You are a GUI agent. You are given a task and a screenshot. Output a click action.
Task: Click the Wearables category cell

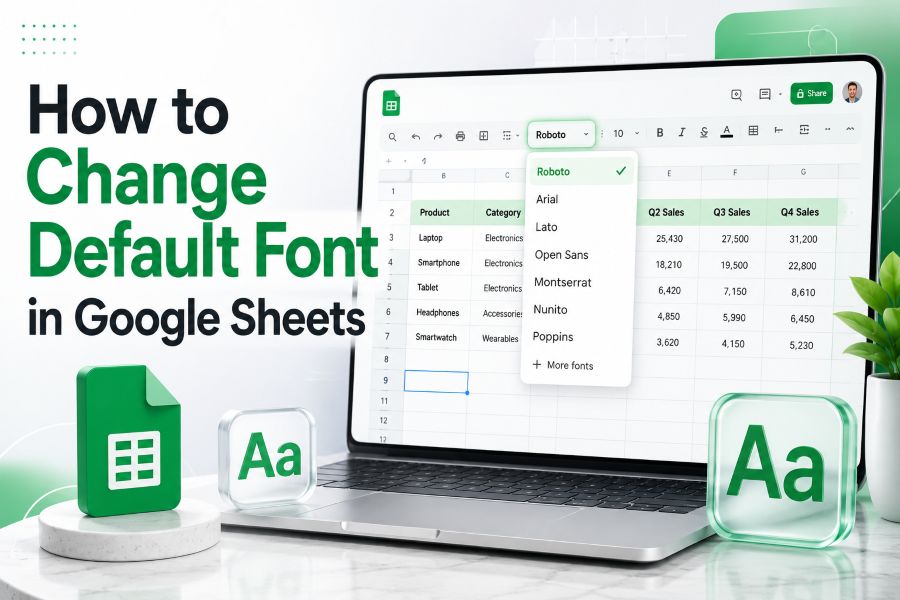coord(497,339)
